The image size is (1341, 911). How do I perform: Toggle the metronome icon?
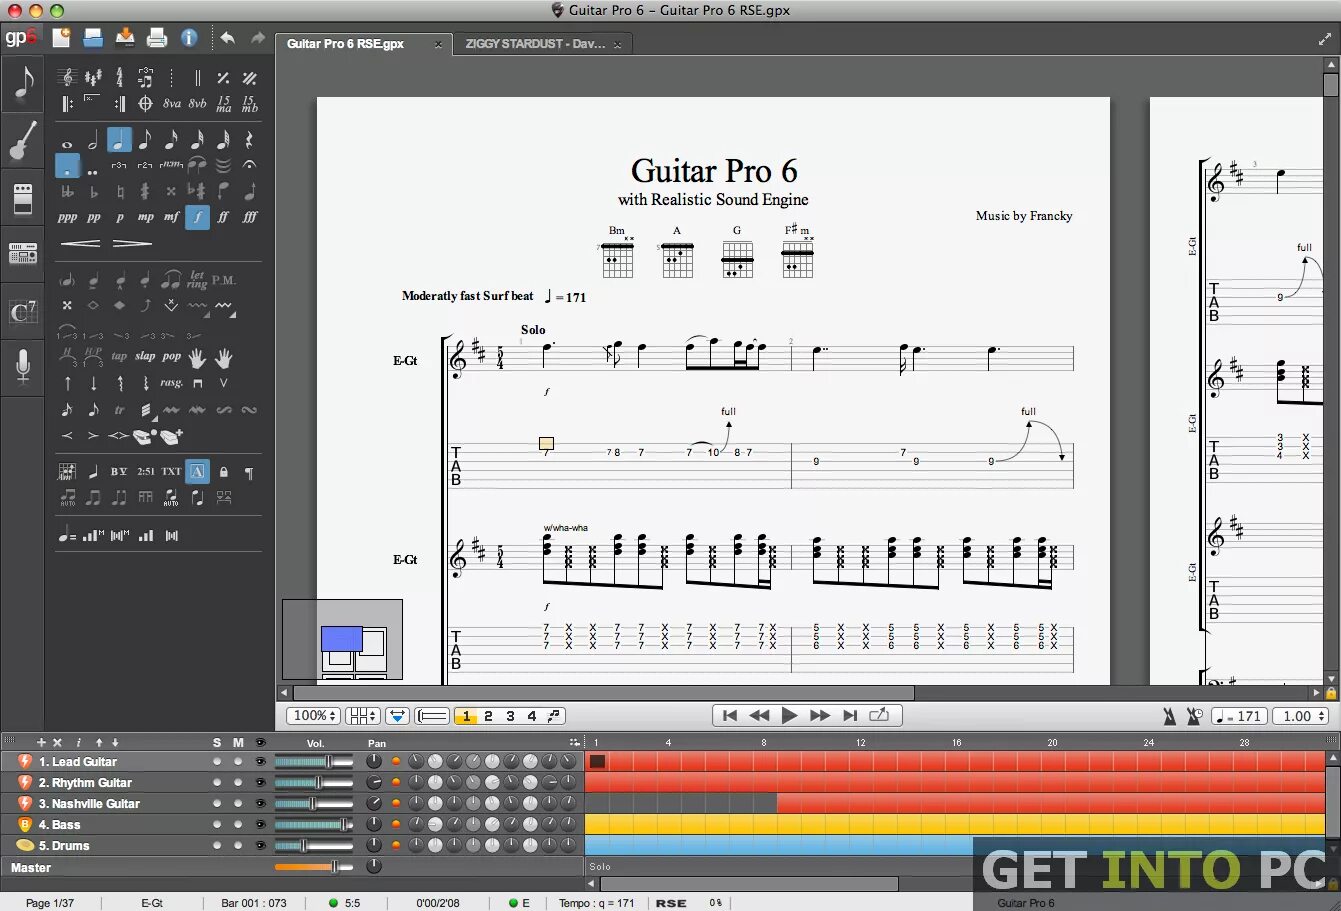click(x=1170, y=716)
